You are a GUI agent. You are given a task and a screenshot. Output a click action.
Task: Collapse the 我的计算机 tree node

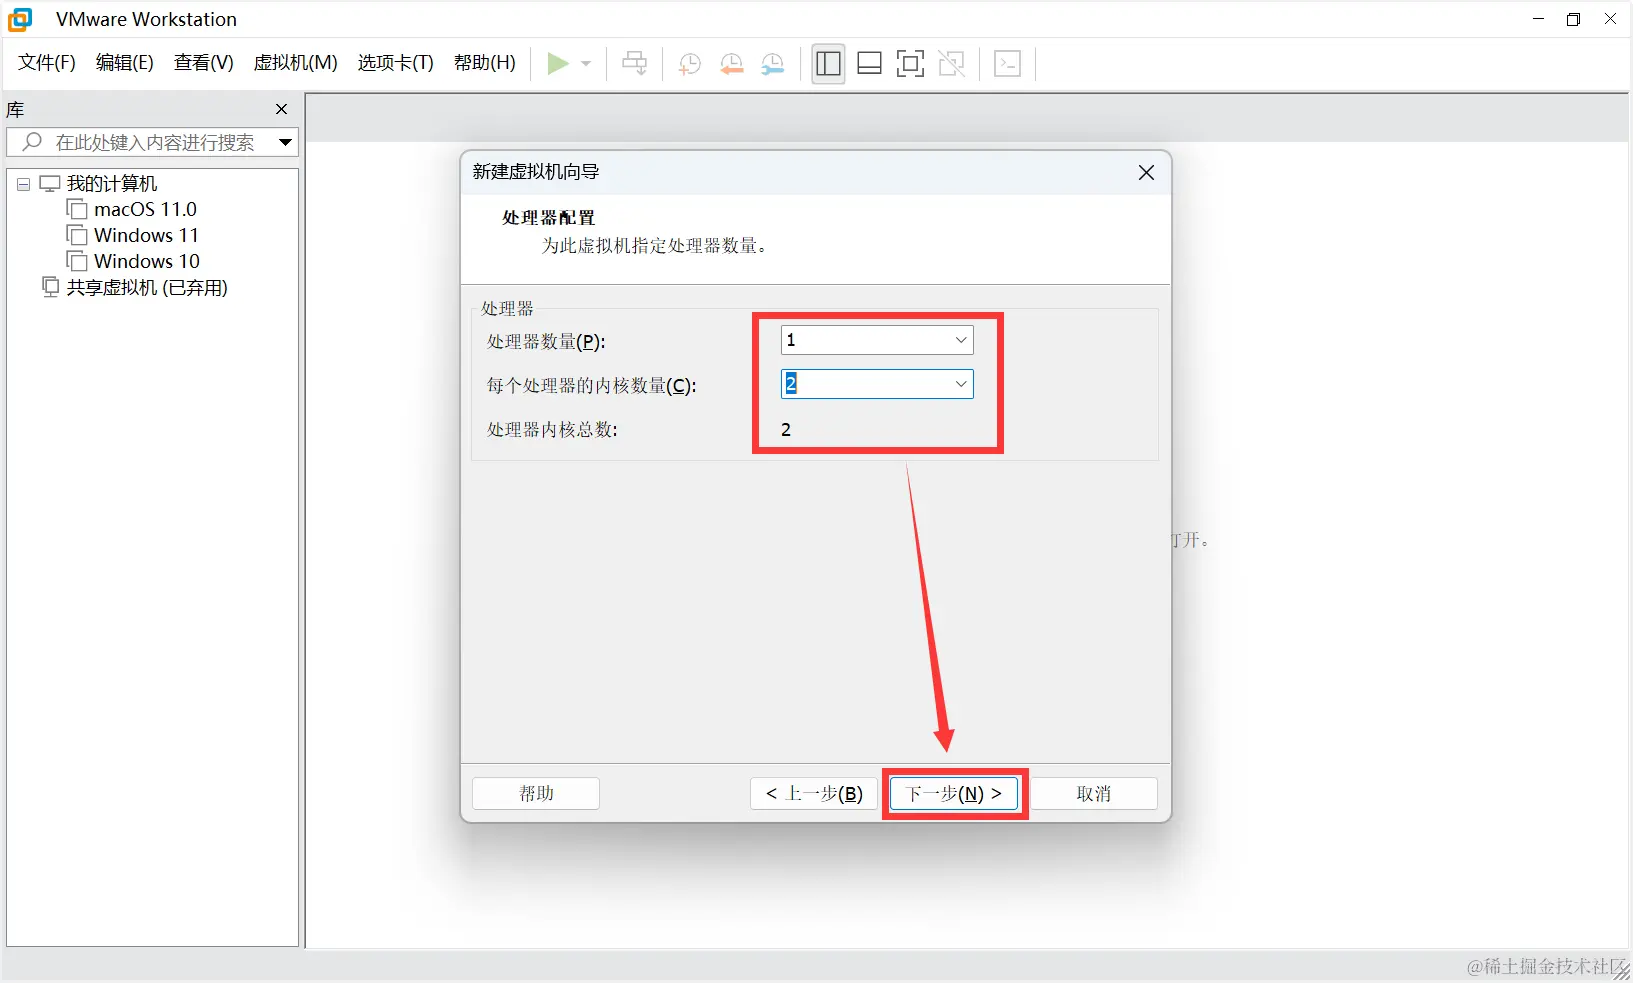coord(23,184)
